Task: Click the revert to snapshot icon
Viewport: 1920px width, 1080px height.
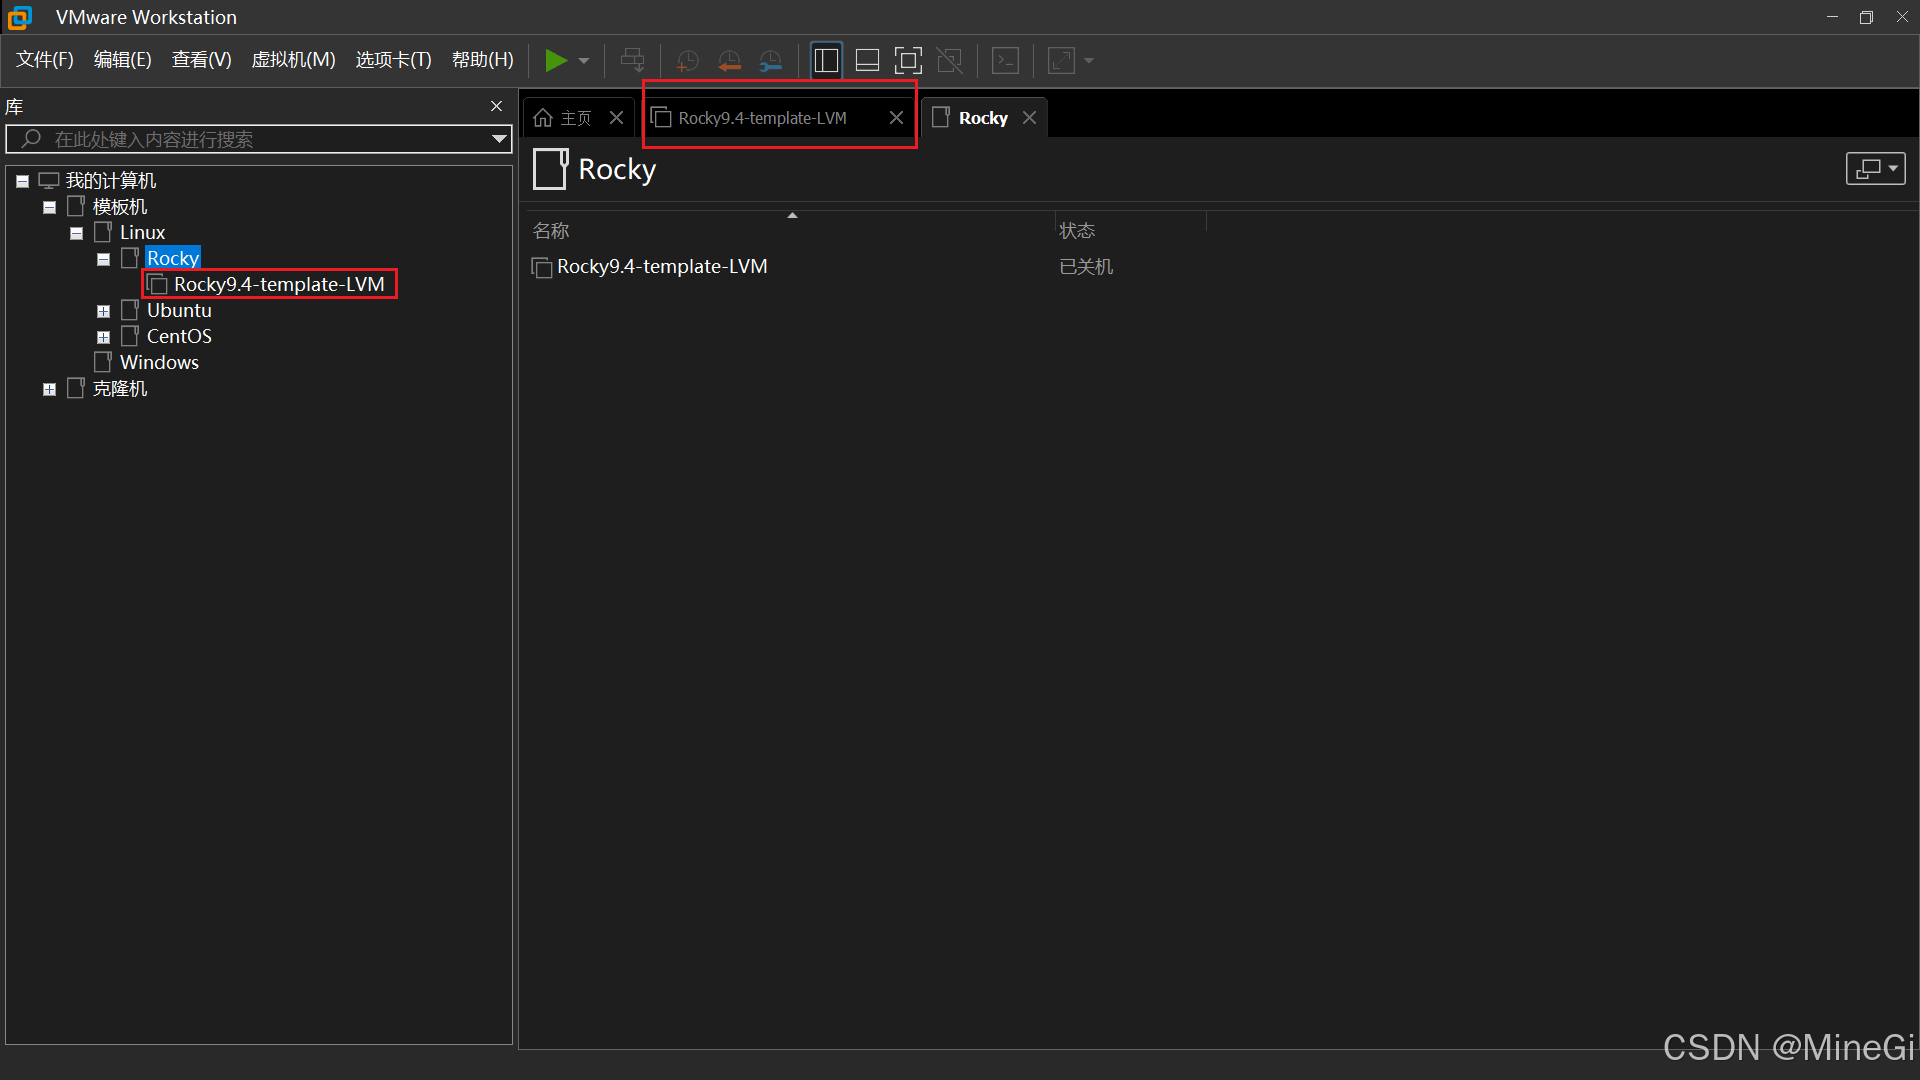Action: click(x=729, y=61)
